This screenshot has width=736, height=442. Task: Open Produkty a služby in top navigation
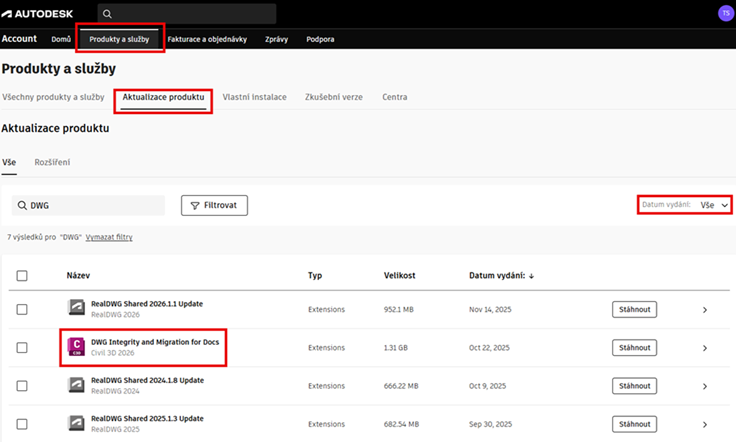tap(119, 39)
